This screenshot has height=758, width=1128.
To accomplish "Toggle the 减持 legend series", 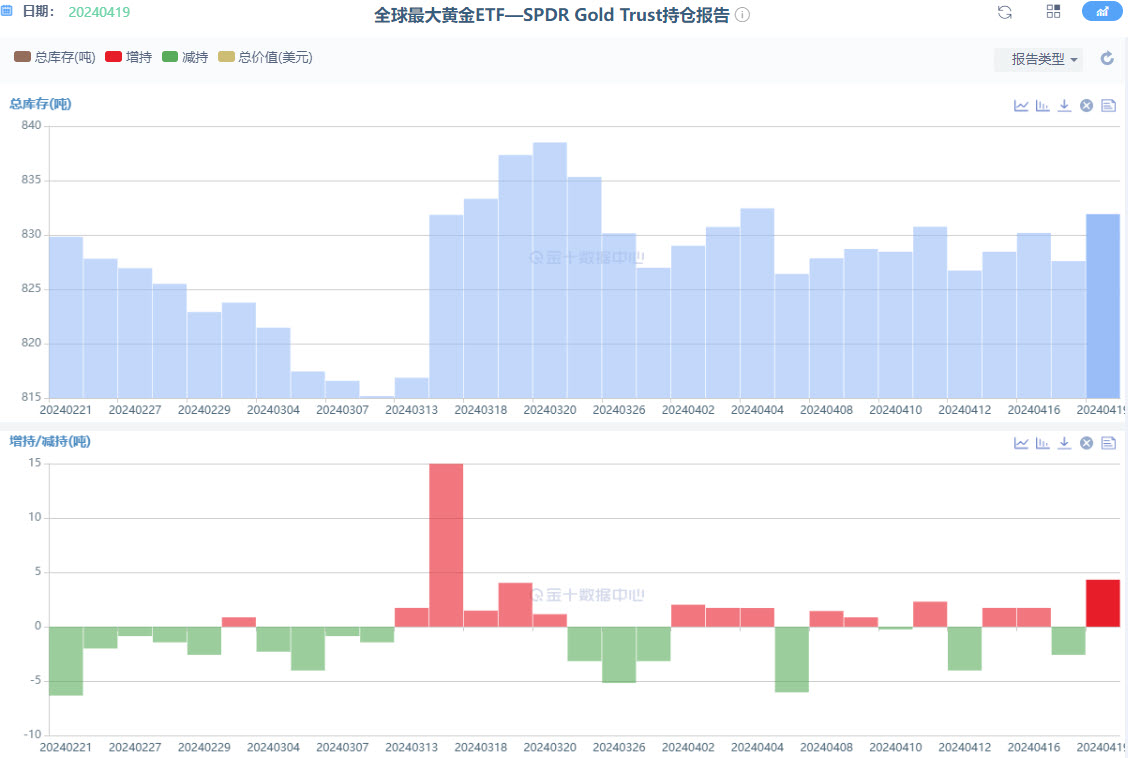I will tap(185, 57).
